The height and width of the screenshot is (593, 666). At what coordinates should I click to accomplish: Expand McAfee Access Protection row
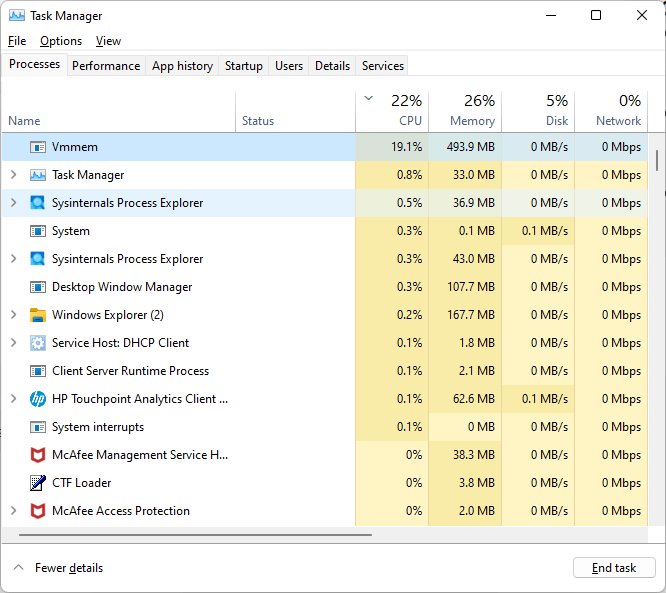(14, 511)
